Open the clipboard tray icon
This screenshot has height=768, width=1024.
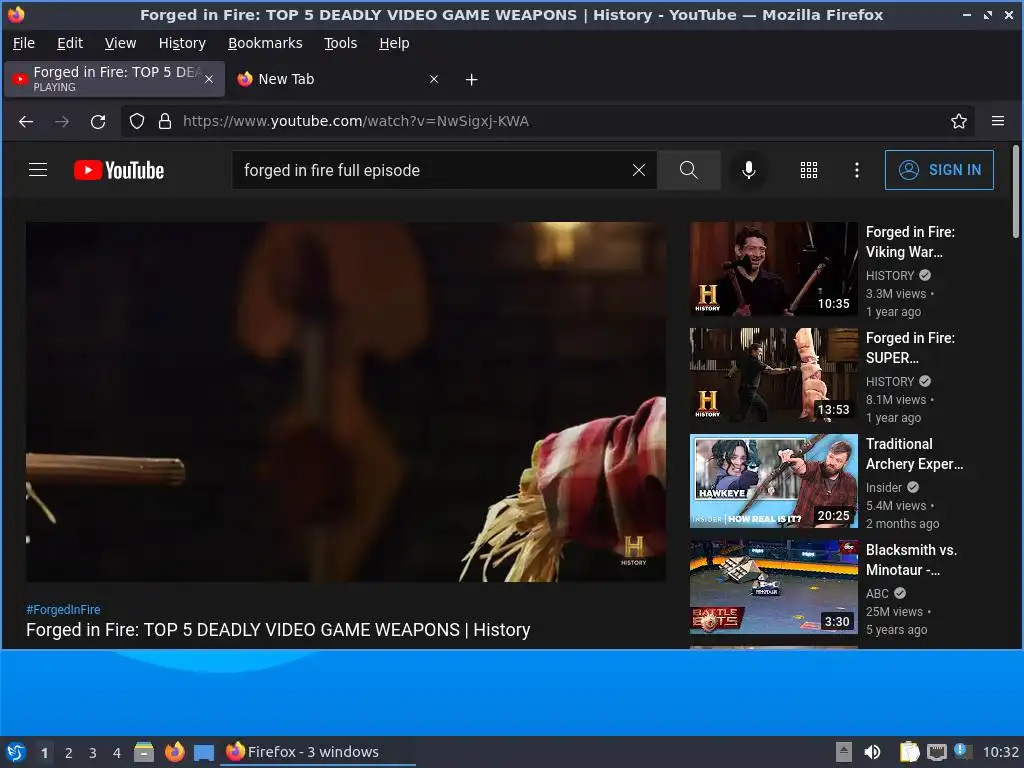[909, 752]
